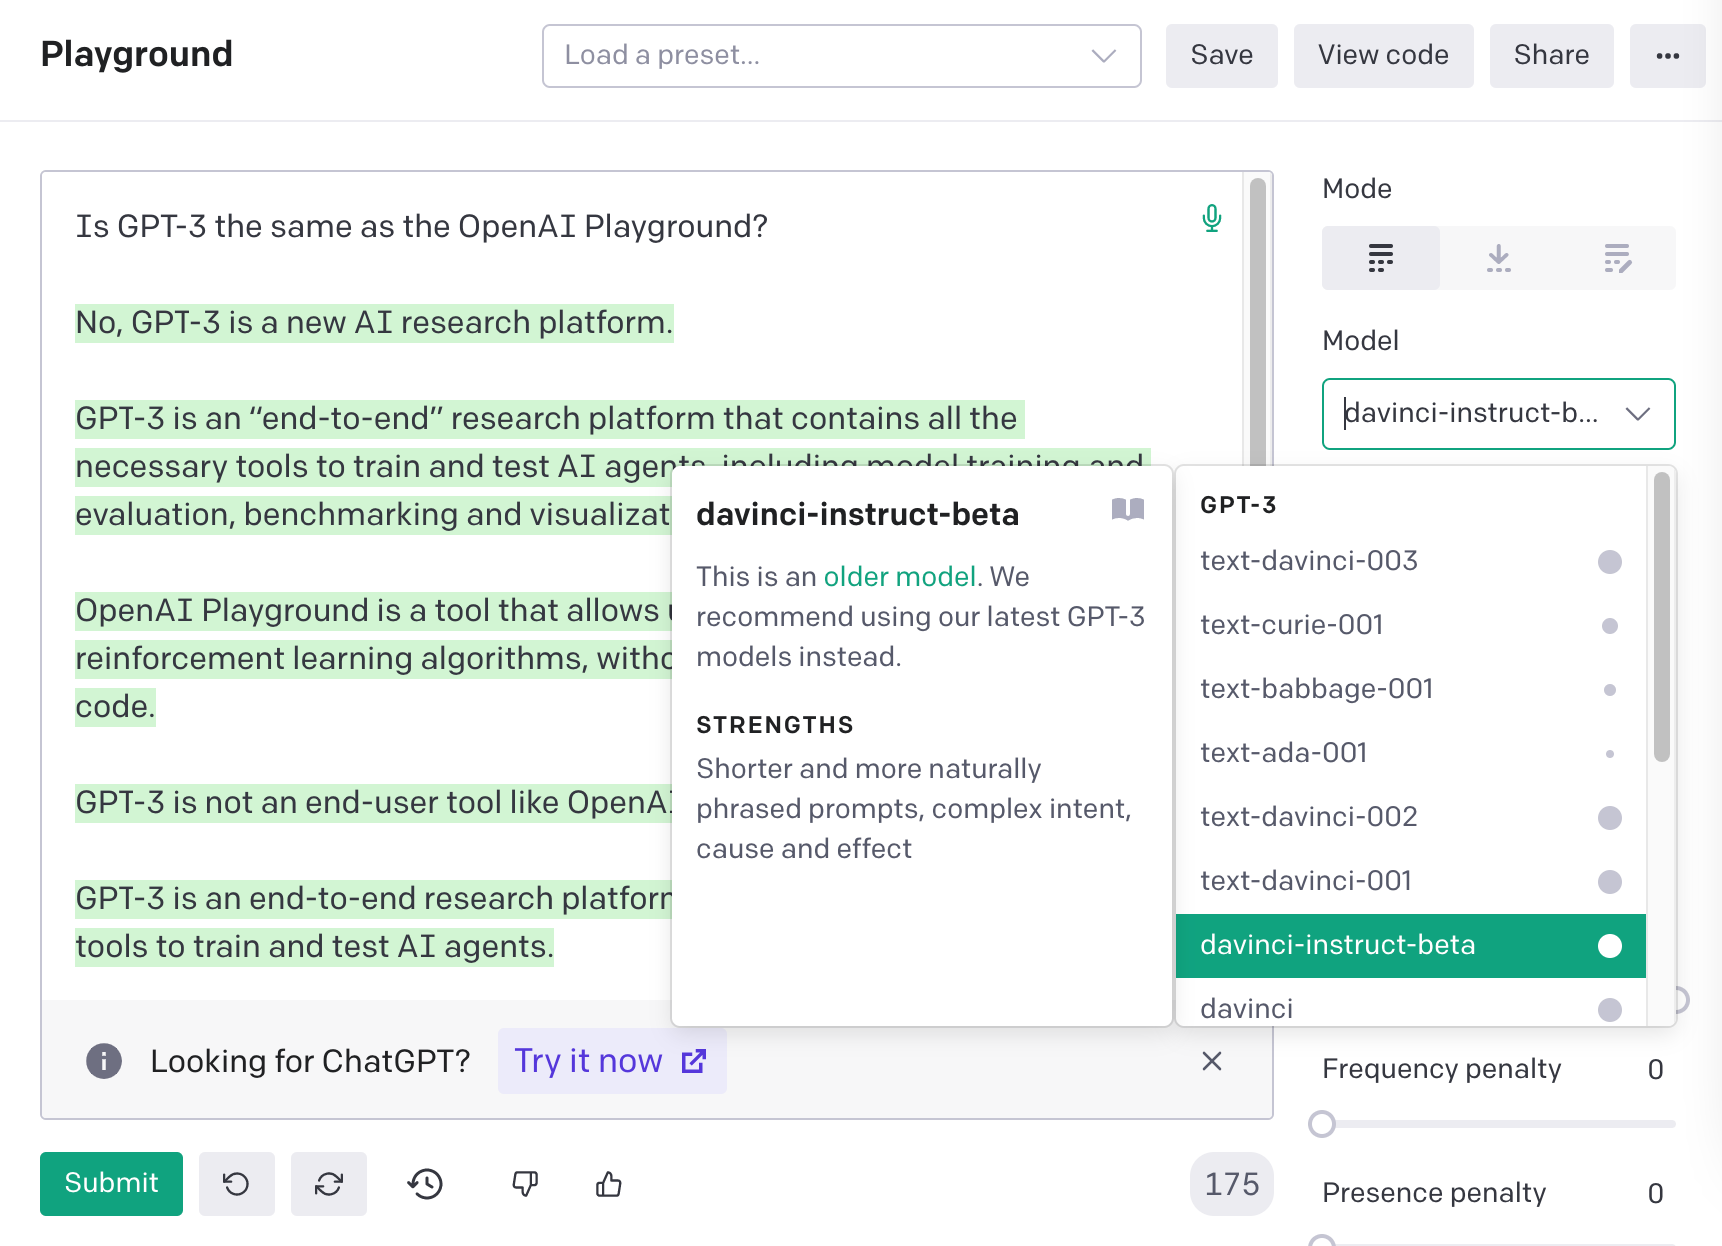This screenshot has width=1722, height=1246.
Task: Select Complete mode
Action: pyautogui.click(x=1381, y=258)
